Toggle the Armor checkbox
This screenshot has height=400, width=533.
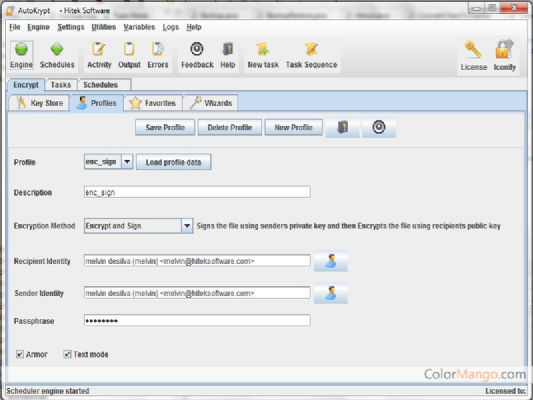pos(20,354)
